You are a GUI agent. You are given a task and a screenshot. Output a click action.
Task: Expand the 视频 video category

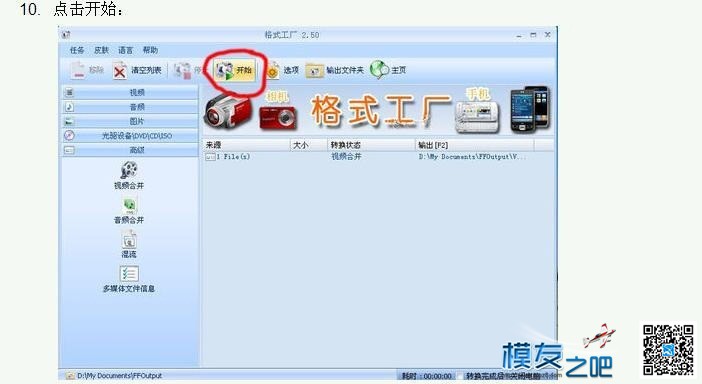click(x=130, y=93)
